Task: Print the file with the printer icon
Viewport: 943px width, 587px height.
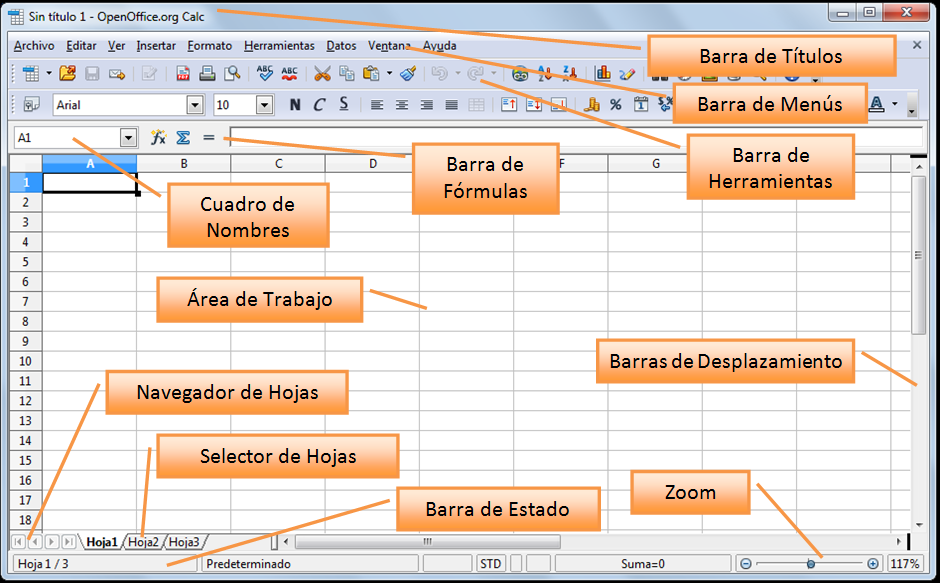Action: tap(207, 74)
